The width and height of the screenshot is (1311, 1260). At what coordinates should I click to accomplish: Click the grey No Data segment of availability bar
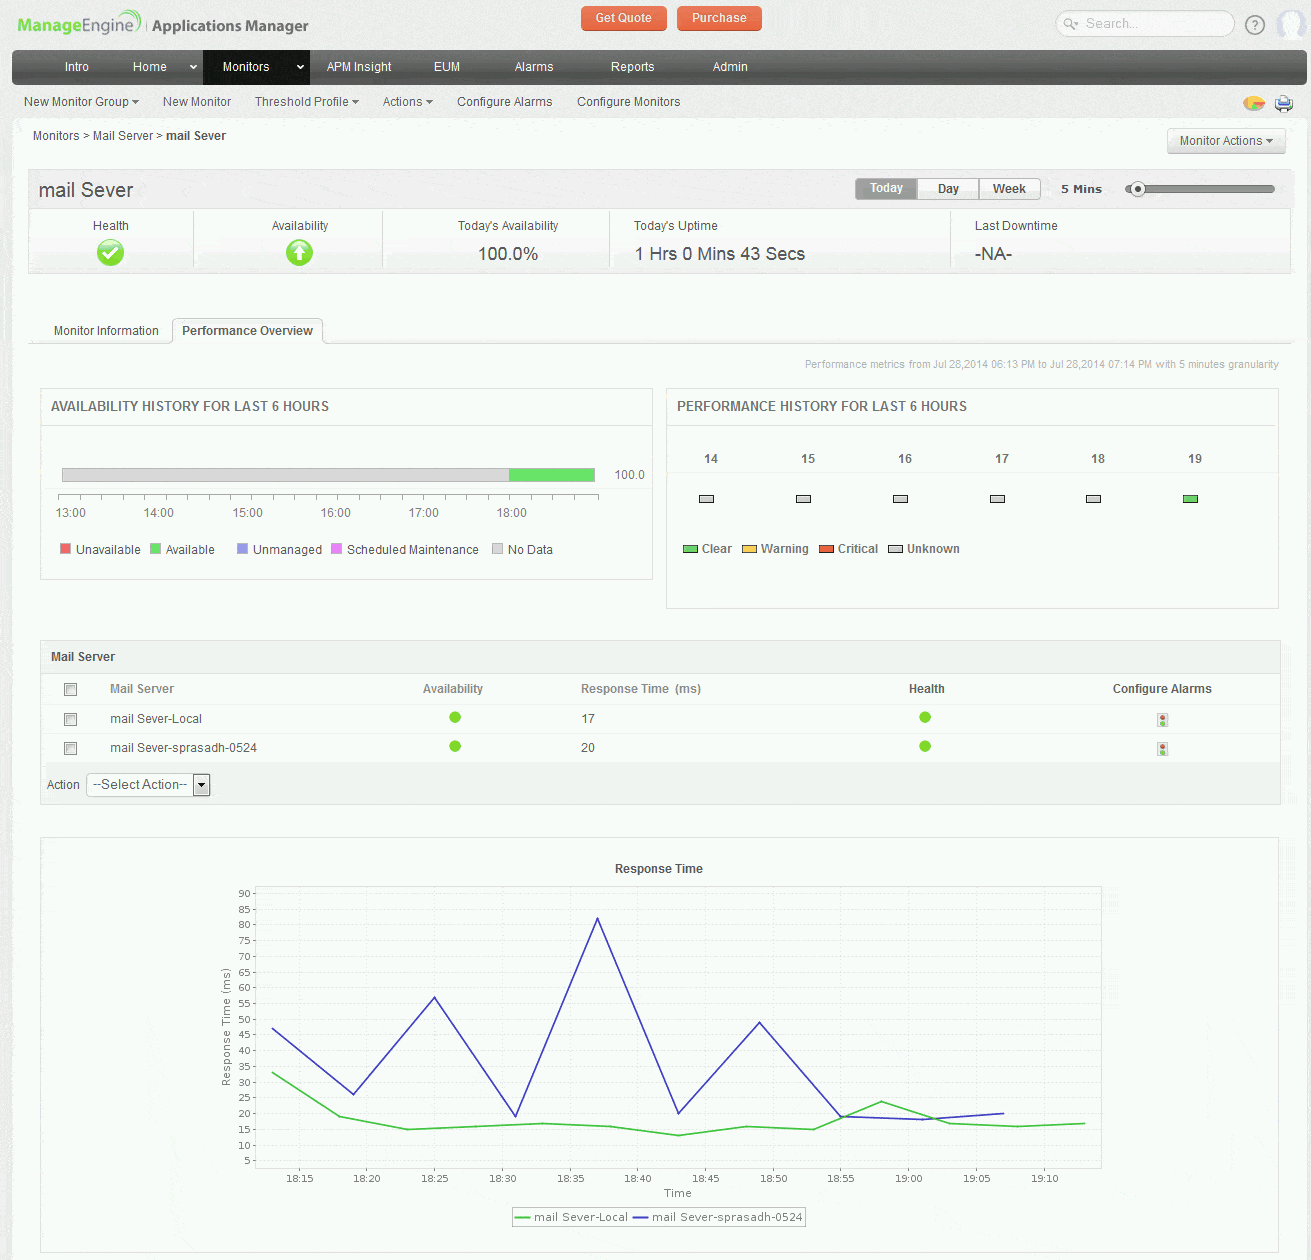(x=285, y=475)
